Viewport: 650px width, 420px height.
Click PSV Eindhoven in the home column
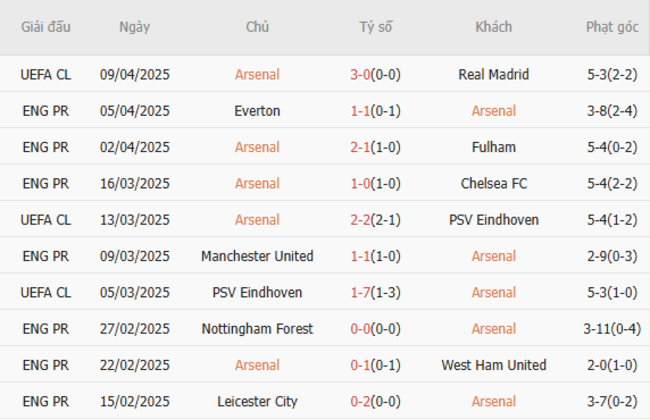click(257, 293)
